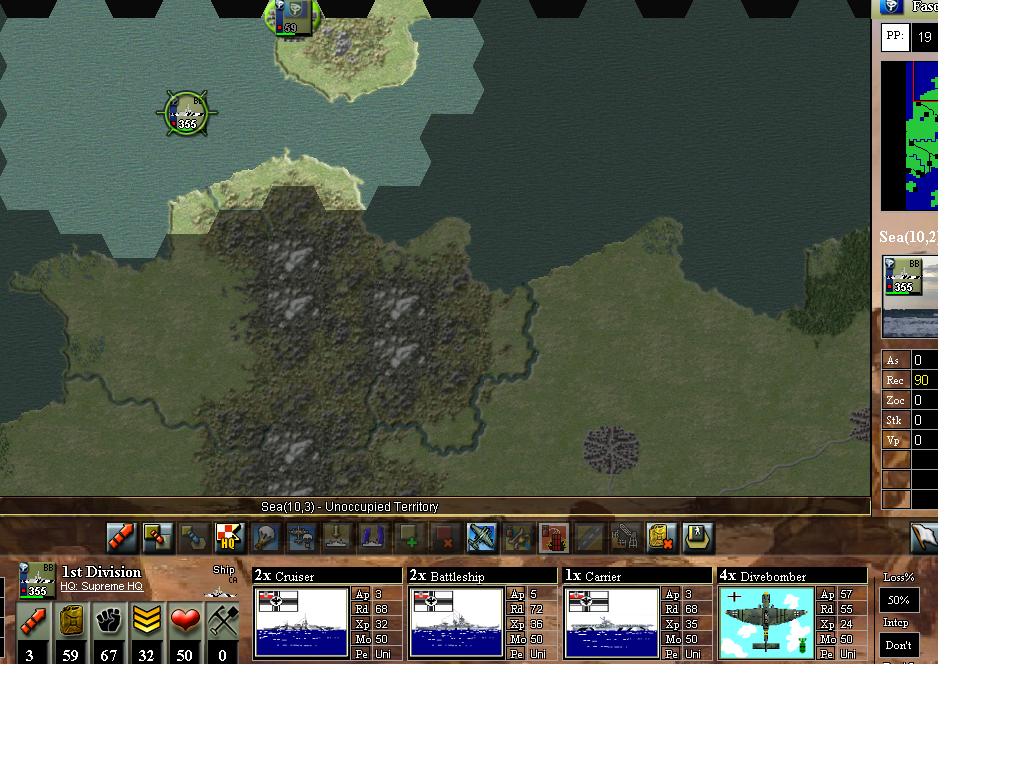This screenshot has width=1018, height=763.
Task: Click the unit counter 355 in right panel
Action: pos(904,276)
